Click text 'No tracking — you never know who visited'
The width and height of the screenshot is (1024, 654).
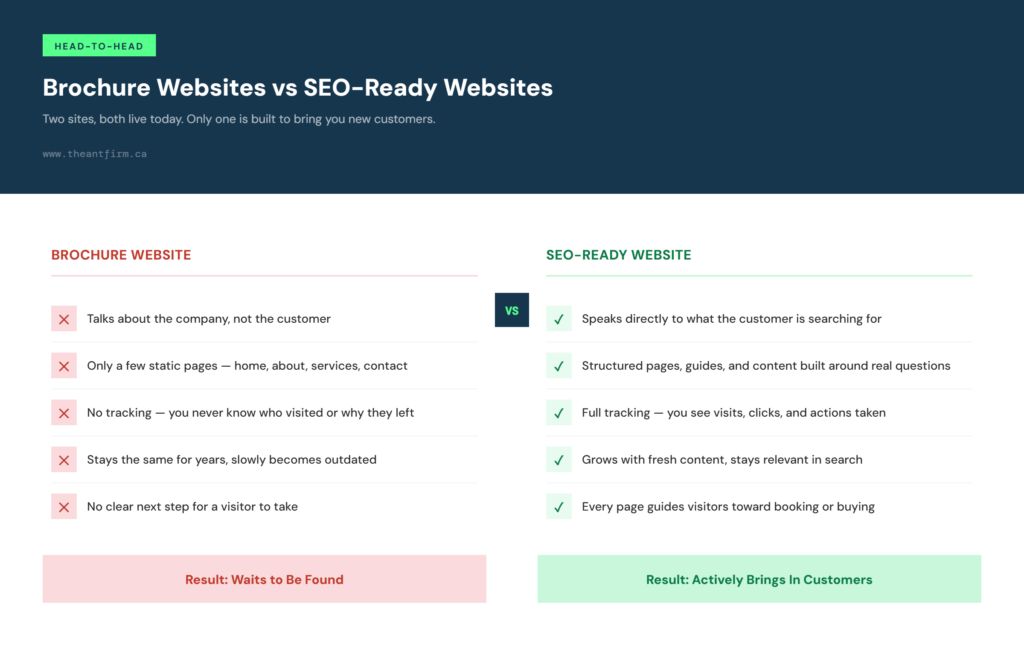[x=251, y=413]
